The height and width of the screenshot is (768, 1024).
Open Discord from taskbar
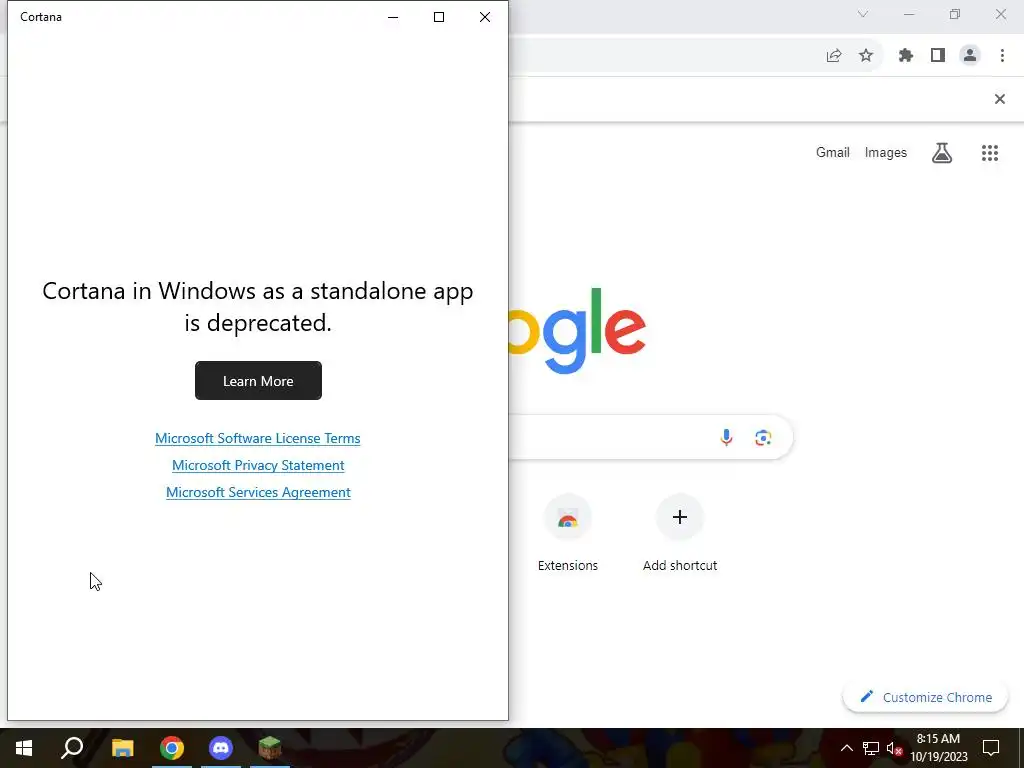221,748
